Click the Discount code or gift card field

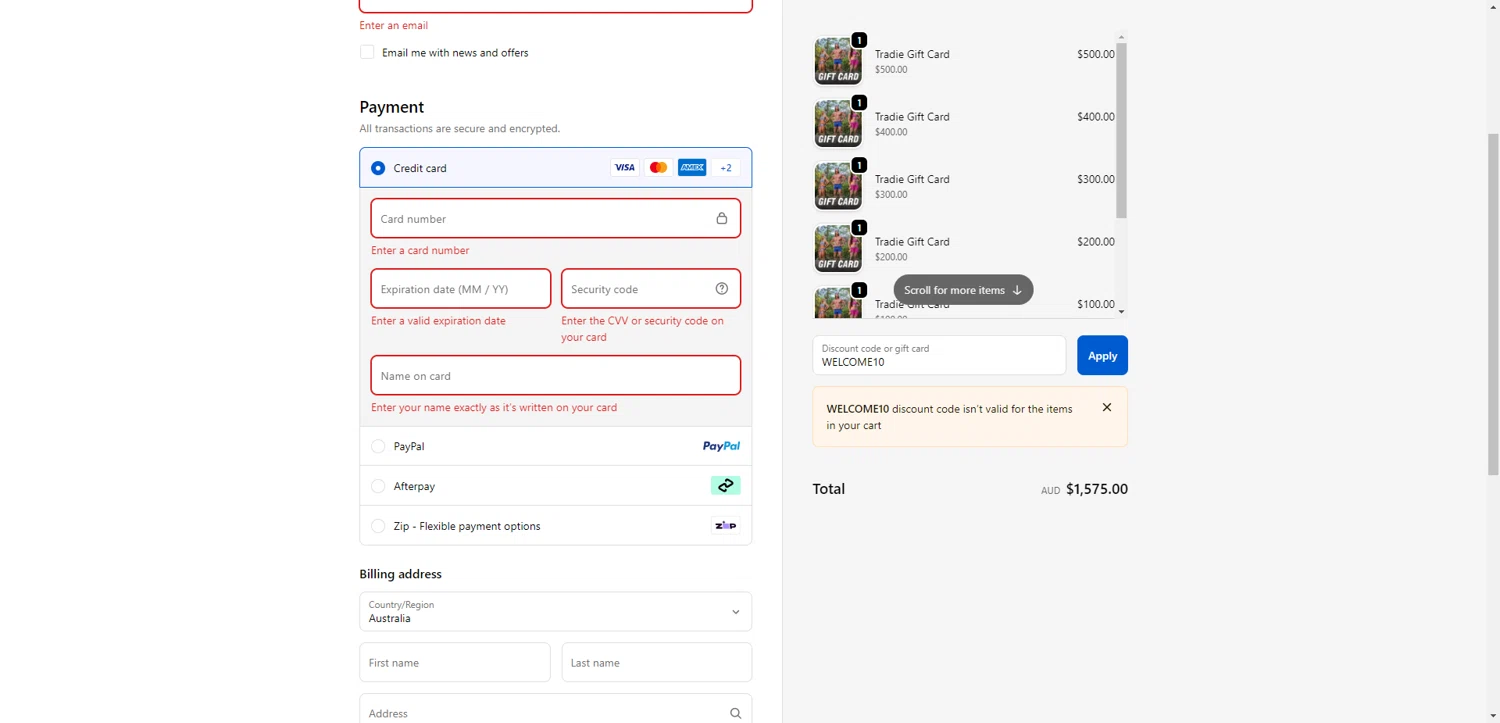[x=939, y=355]
